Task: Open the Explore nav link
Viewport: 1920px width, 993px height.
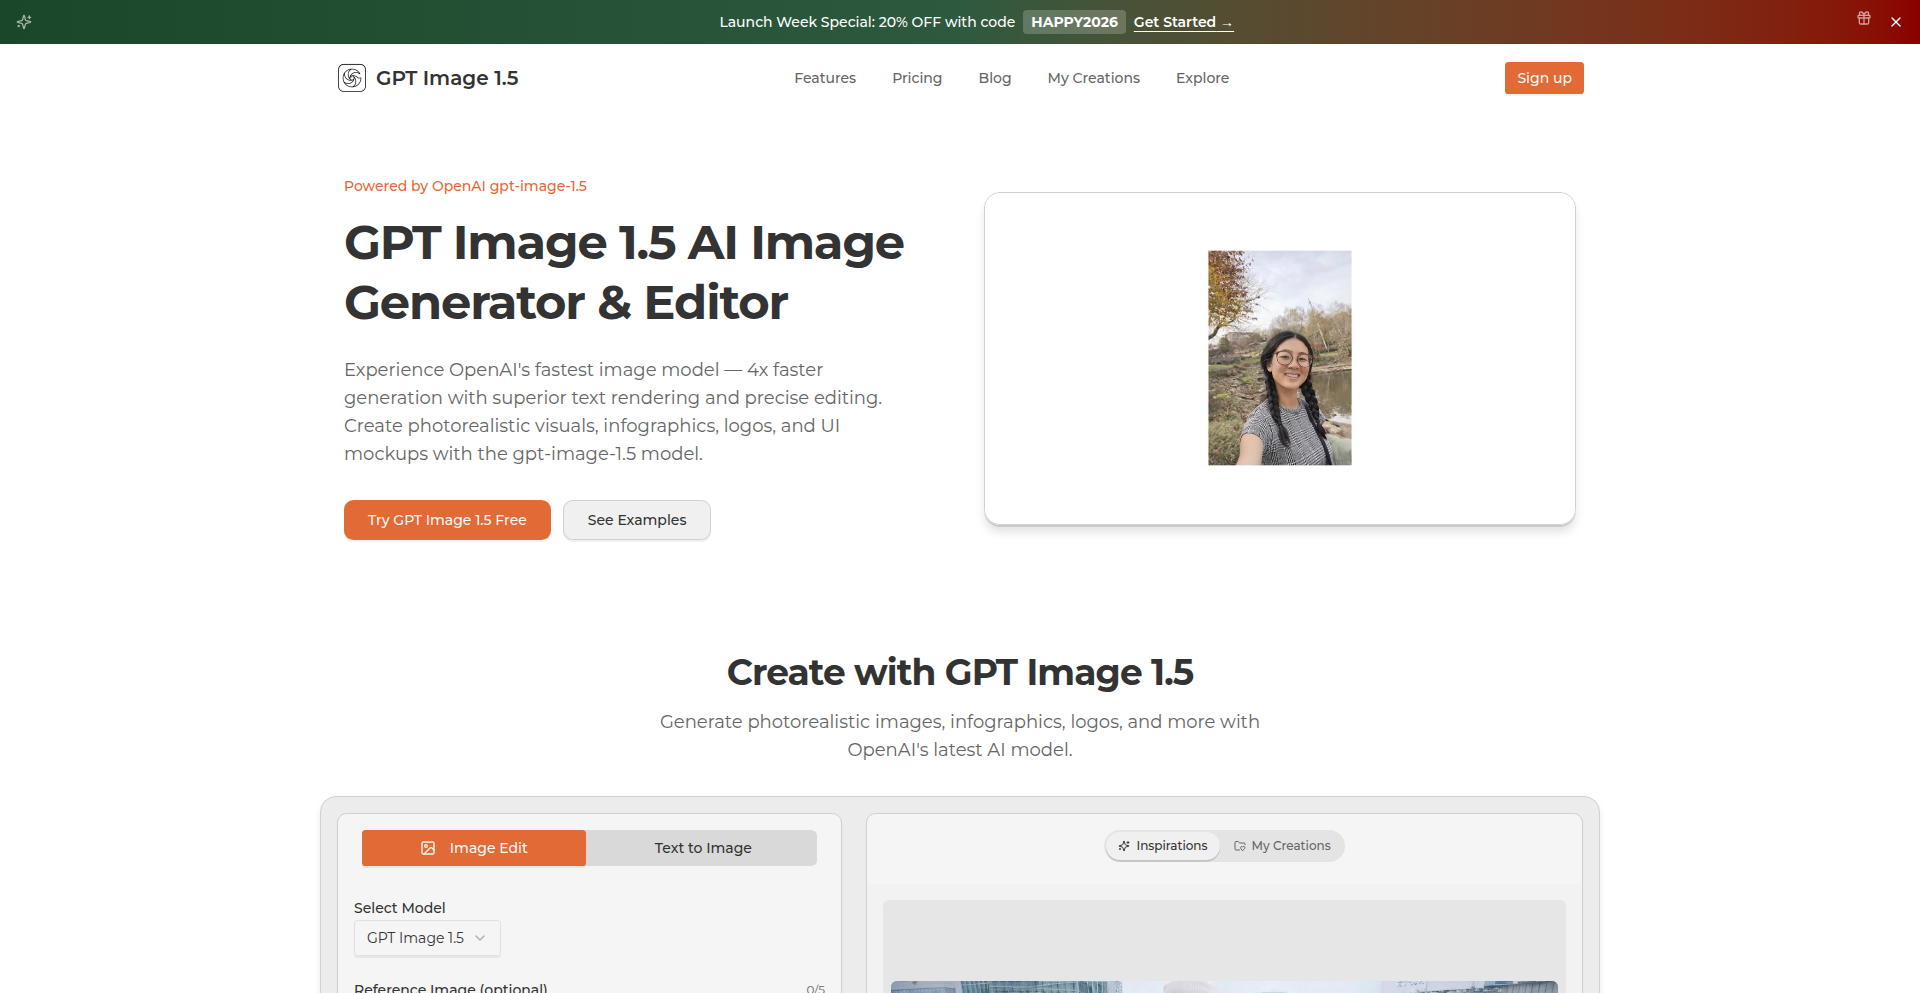Action: [x=1202, y=78]
